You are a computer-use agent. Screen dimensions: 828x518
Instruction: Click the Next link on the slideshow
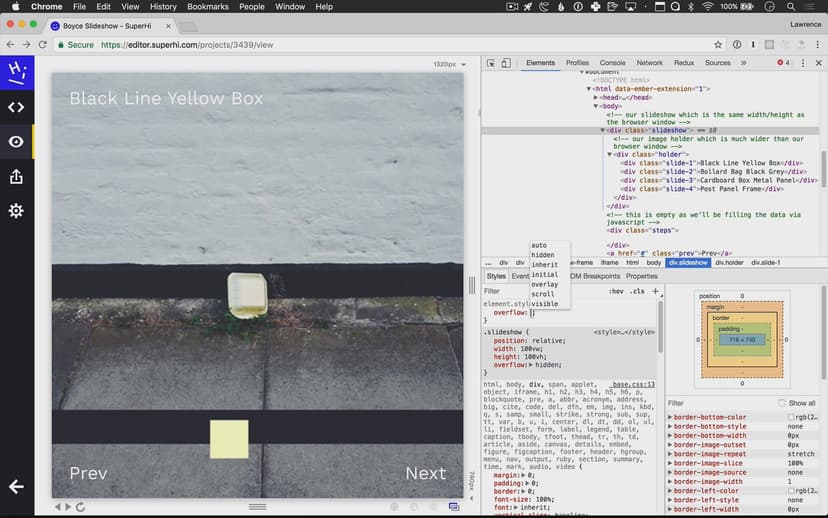[x=425, y=474]
